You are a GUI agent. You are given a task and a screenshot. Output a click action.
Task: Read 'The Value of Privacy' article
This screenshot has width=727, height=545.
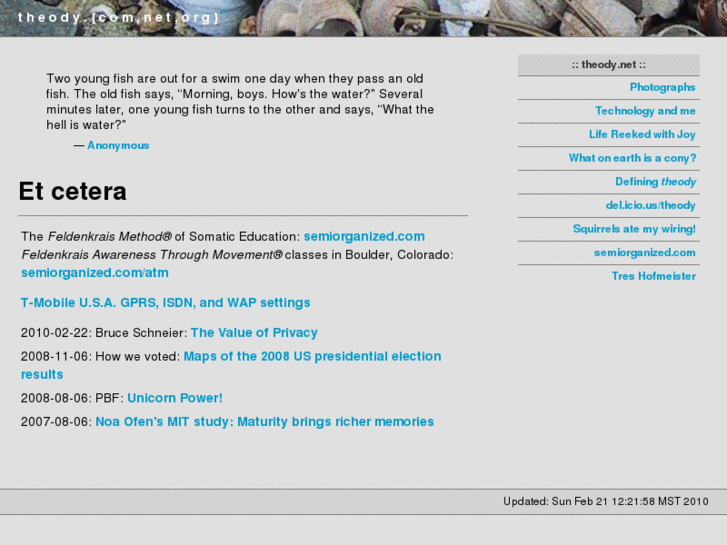pyautogui.click(x=254, y=332)
